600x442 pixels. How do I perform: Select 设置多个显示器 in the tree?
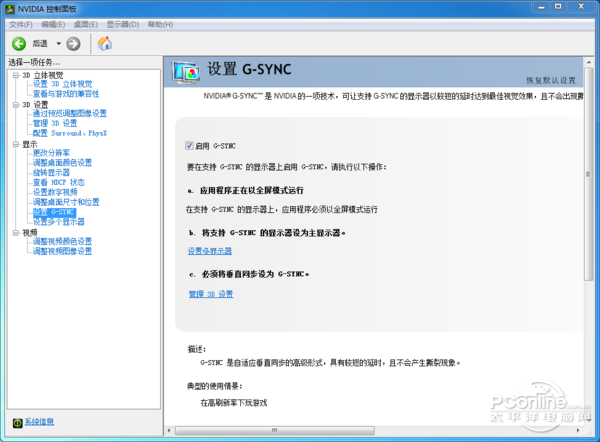(59, 222)
